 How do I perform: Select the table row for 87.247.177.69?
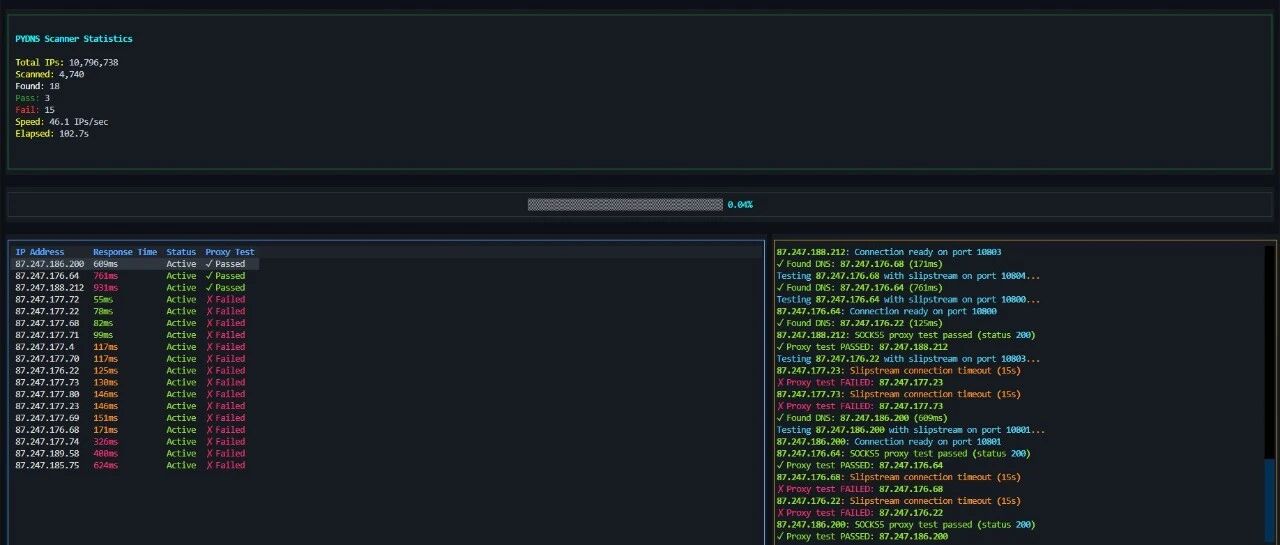point(135,418)
